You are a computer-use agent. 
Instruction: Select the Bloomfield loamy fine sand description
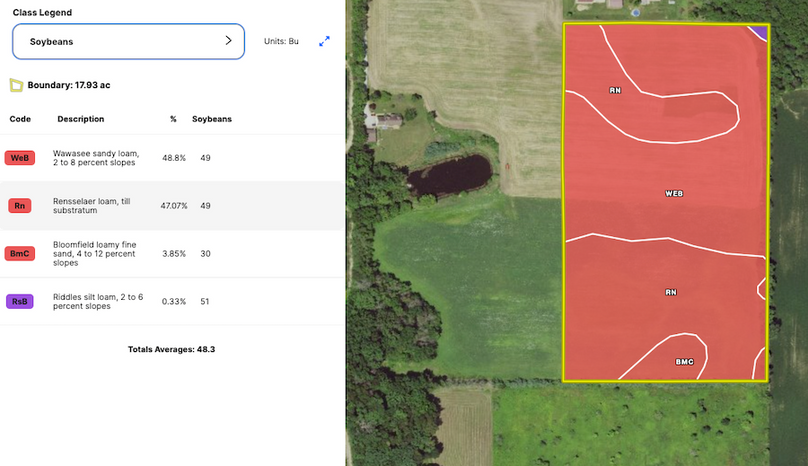click(x=95, y=254)
